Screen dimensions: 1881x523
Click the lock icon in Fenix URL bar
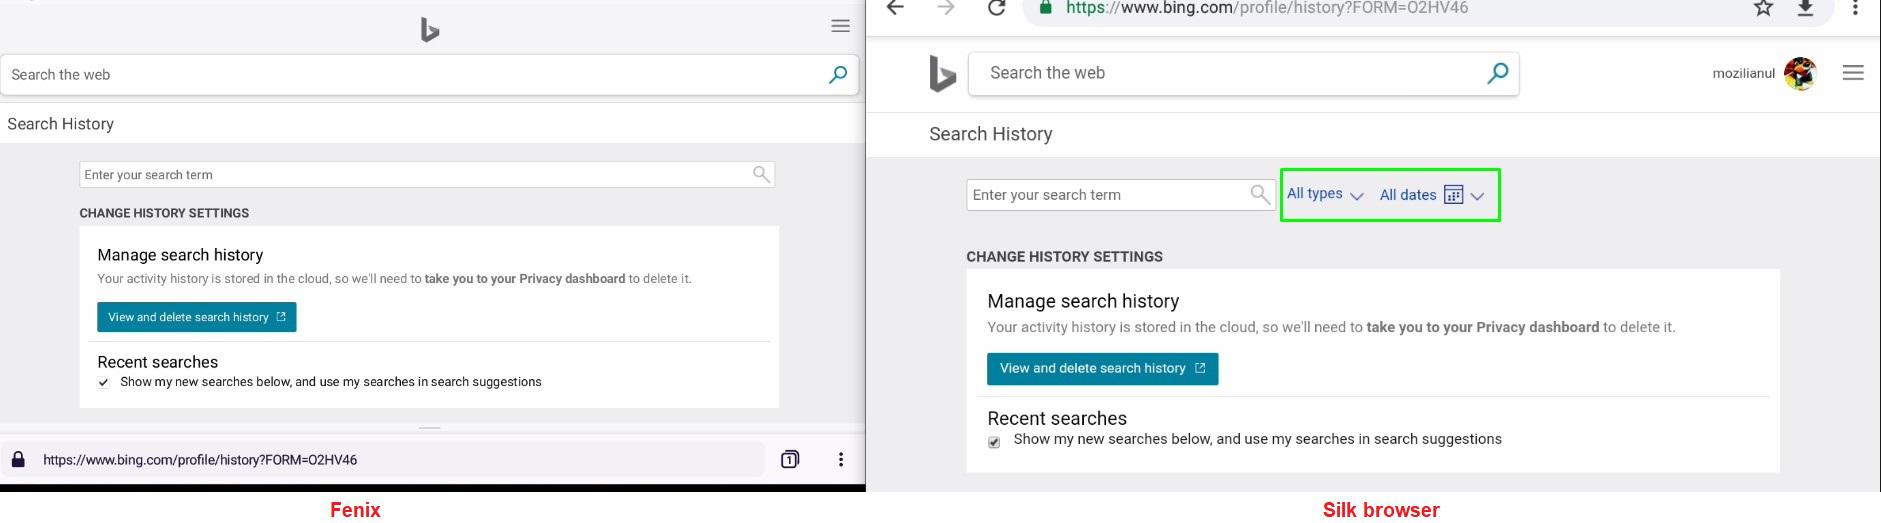pos(18,459)
